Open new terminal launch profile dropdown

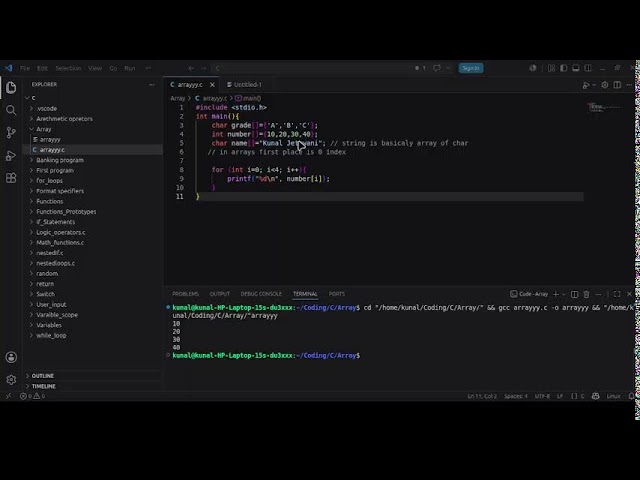tap(564, 294)
